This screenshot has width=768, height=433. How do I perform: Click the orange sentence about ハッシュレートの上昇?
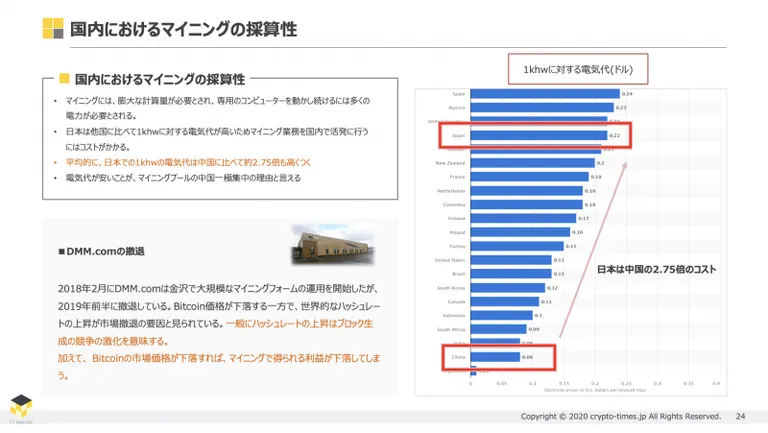click(x=216, y=332)
